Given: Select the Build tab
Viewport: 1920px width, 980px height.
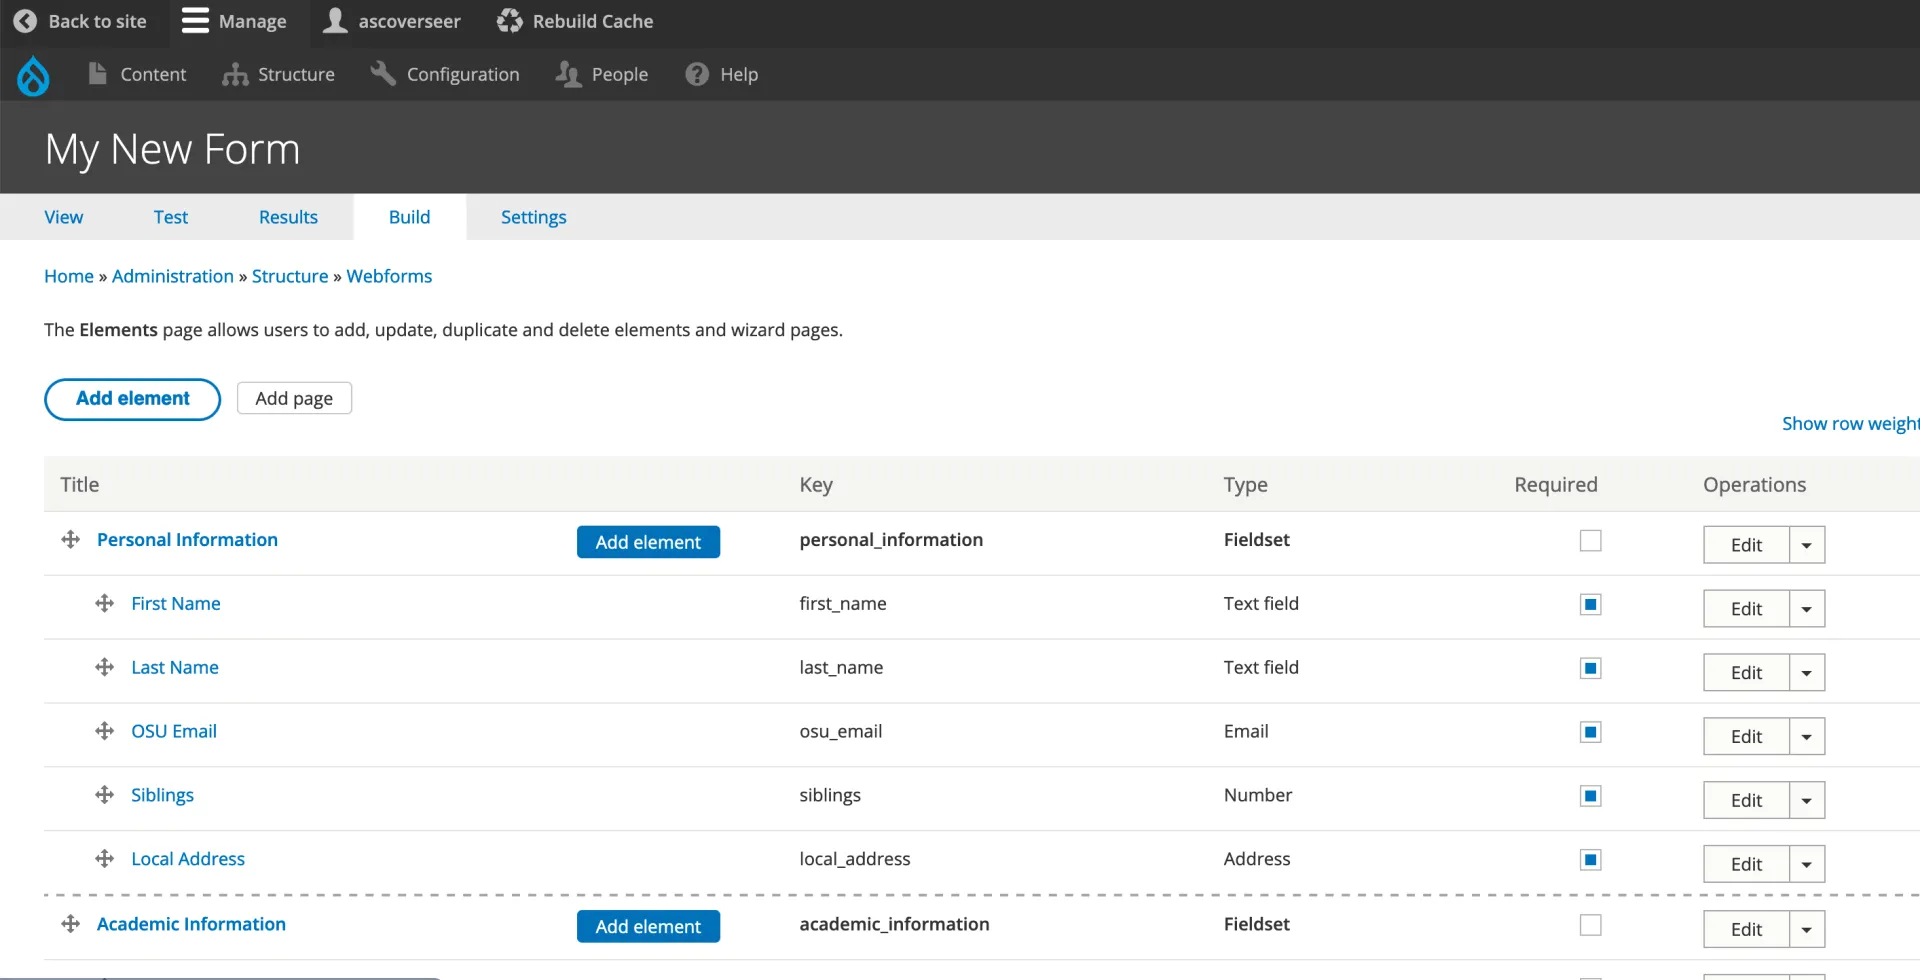Looking at the screenshot, I should tap(410, 217).
